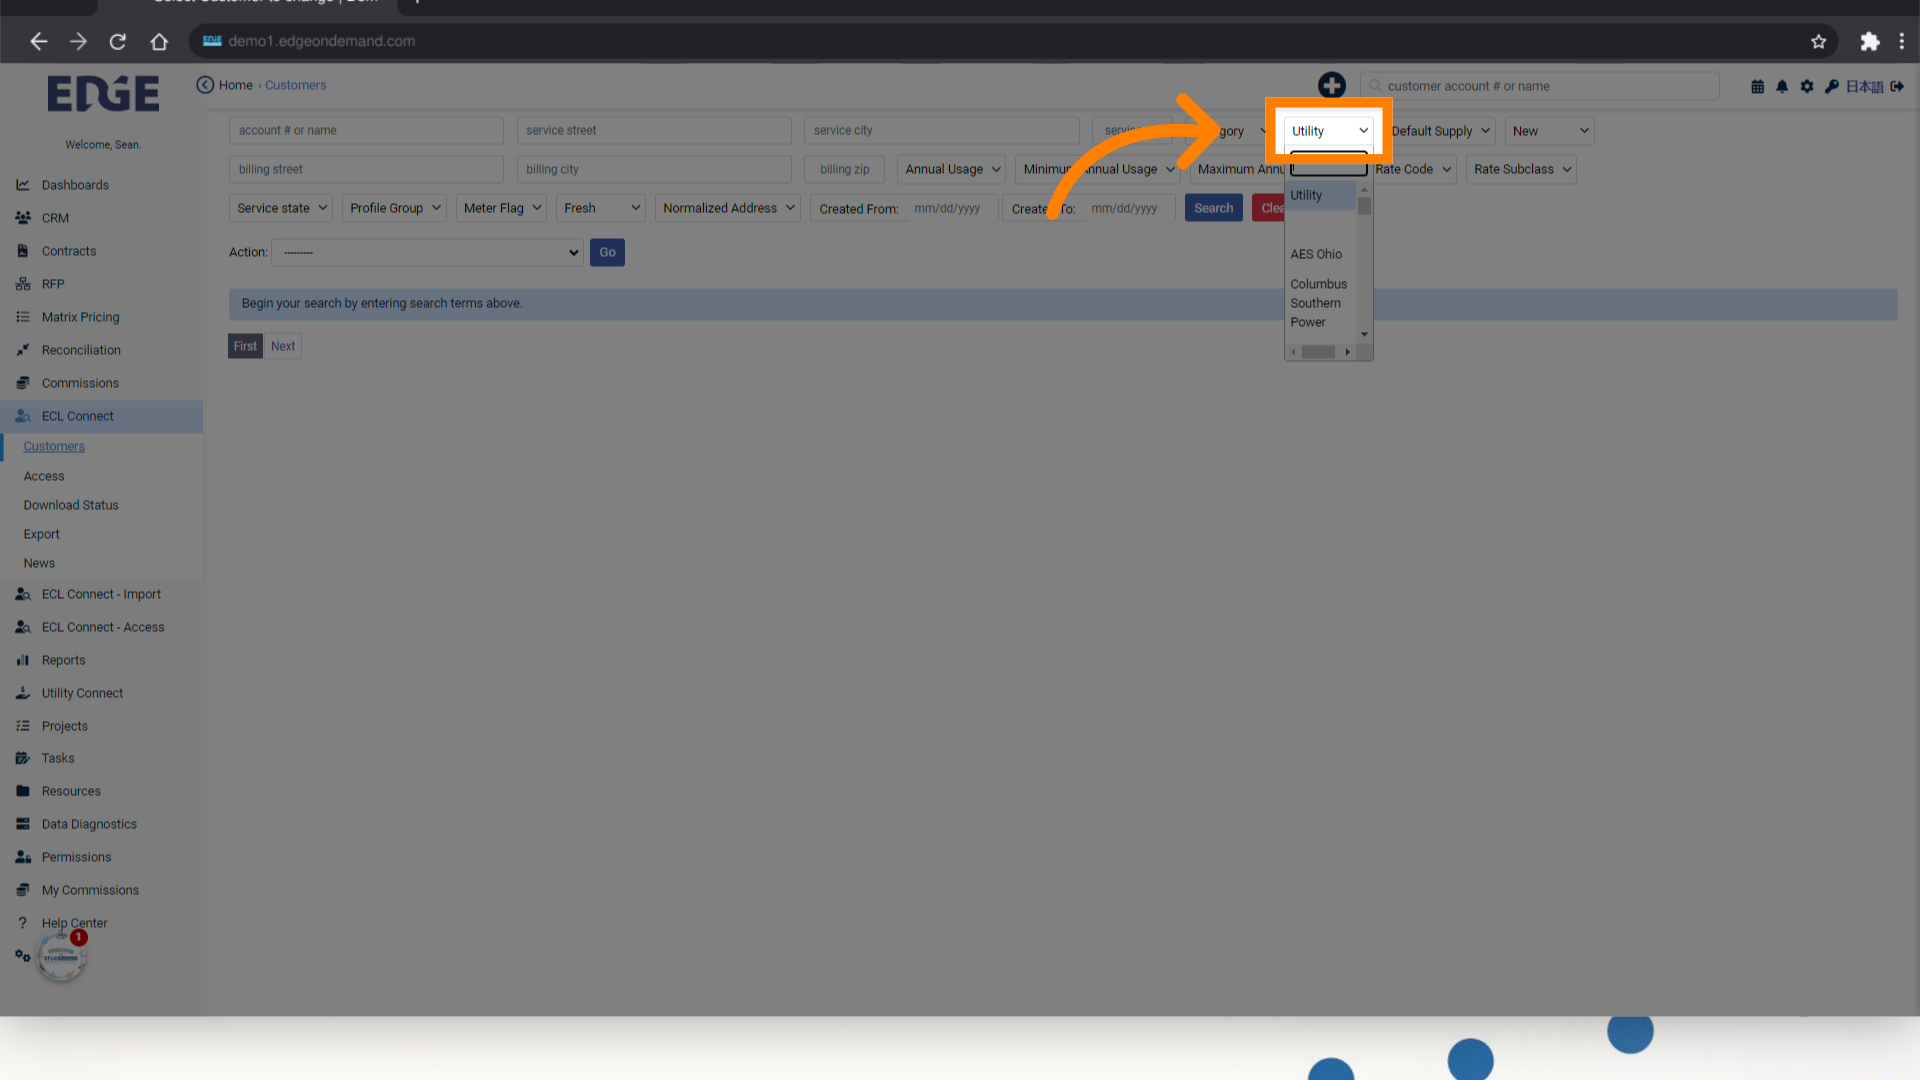This screenshot has height=1080, width=1920.
Task: Open Fresh dropdown
Action: pos(600,208)
